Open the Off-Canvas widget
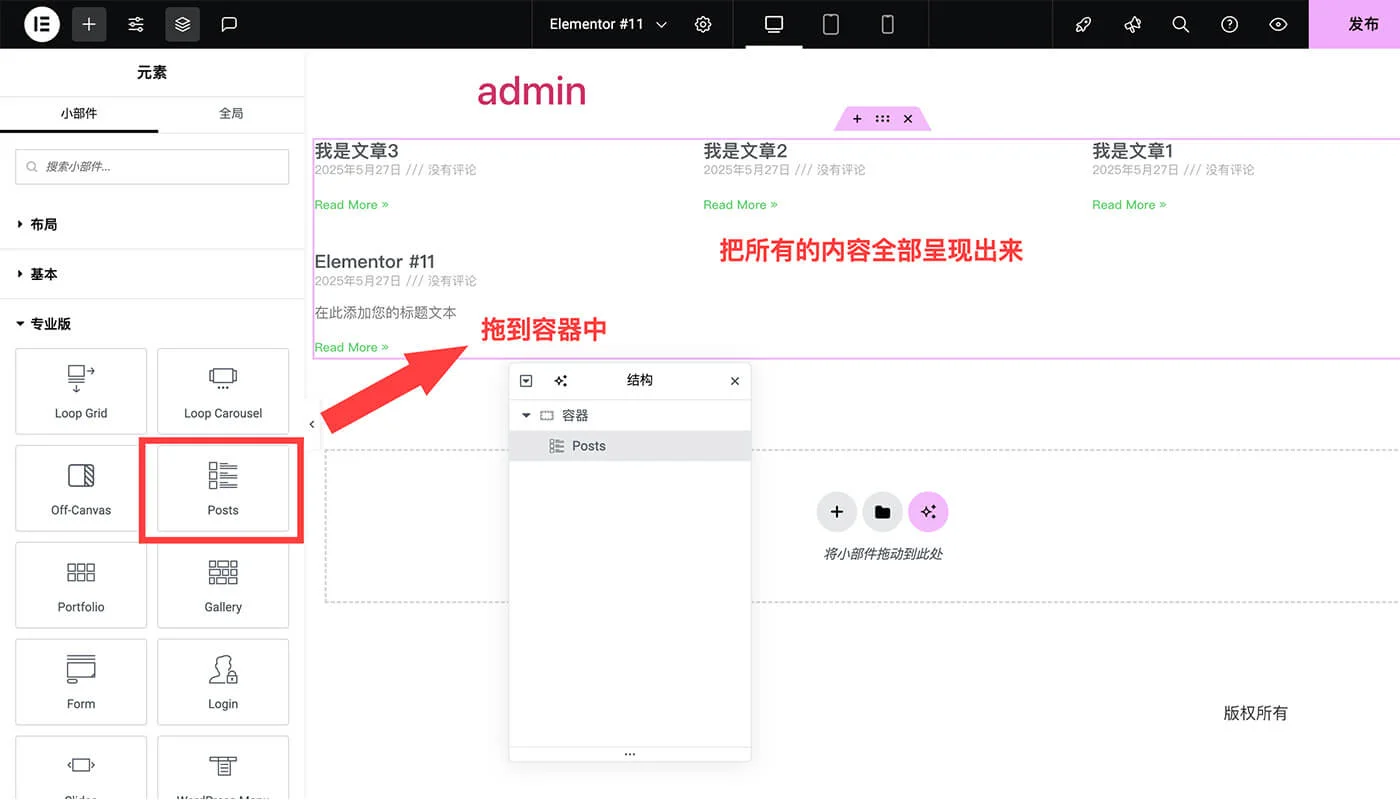The image size is (1400, 800). 81,488
